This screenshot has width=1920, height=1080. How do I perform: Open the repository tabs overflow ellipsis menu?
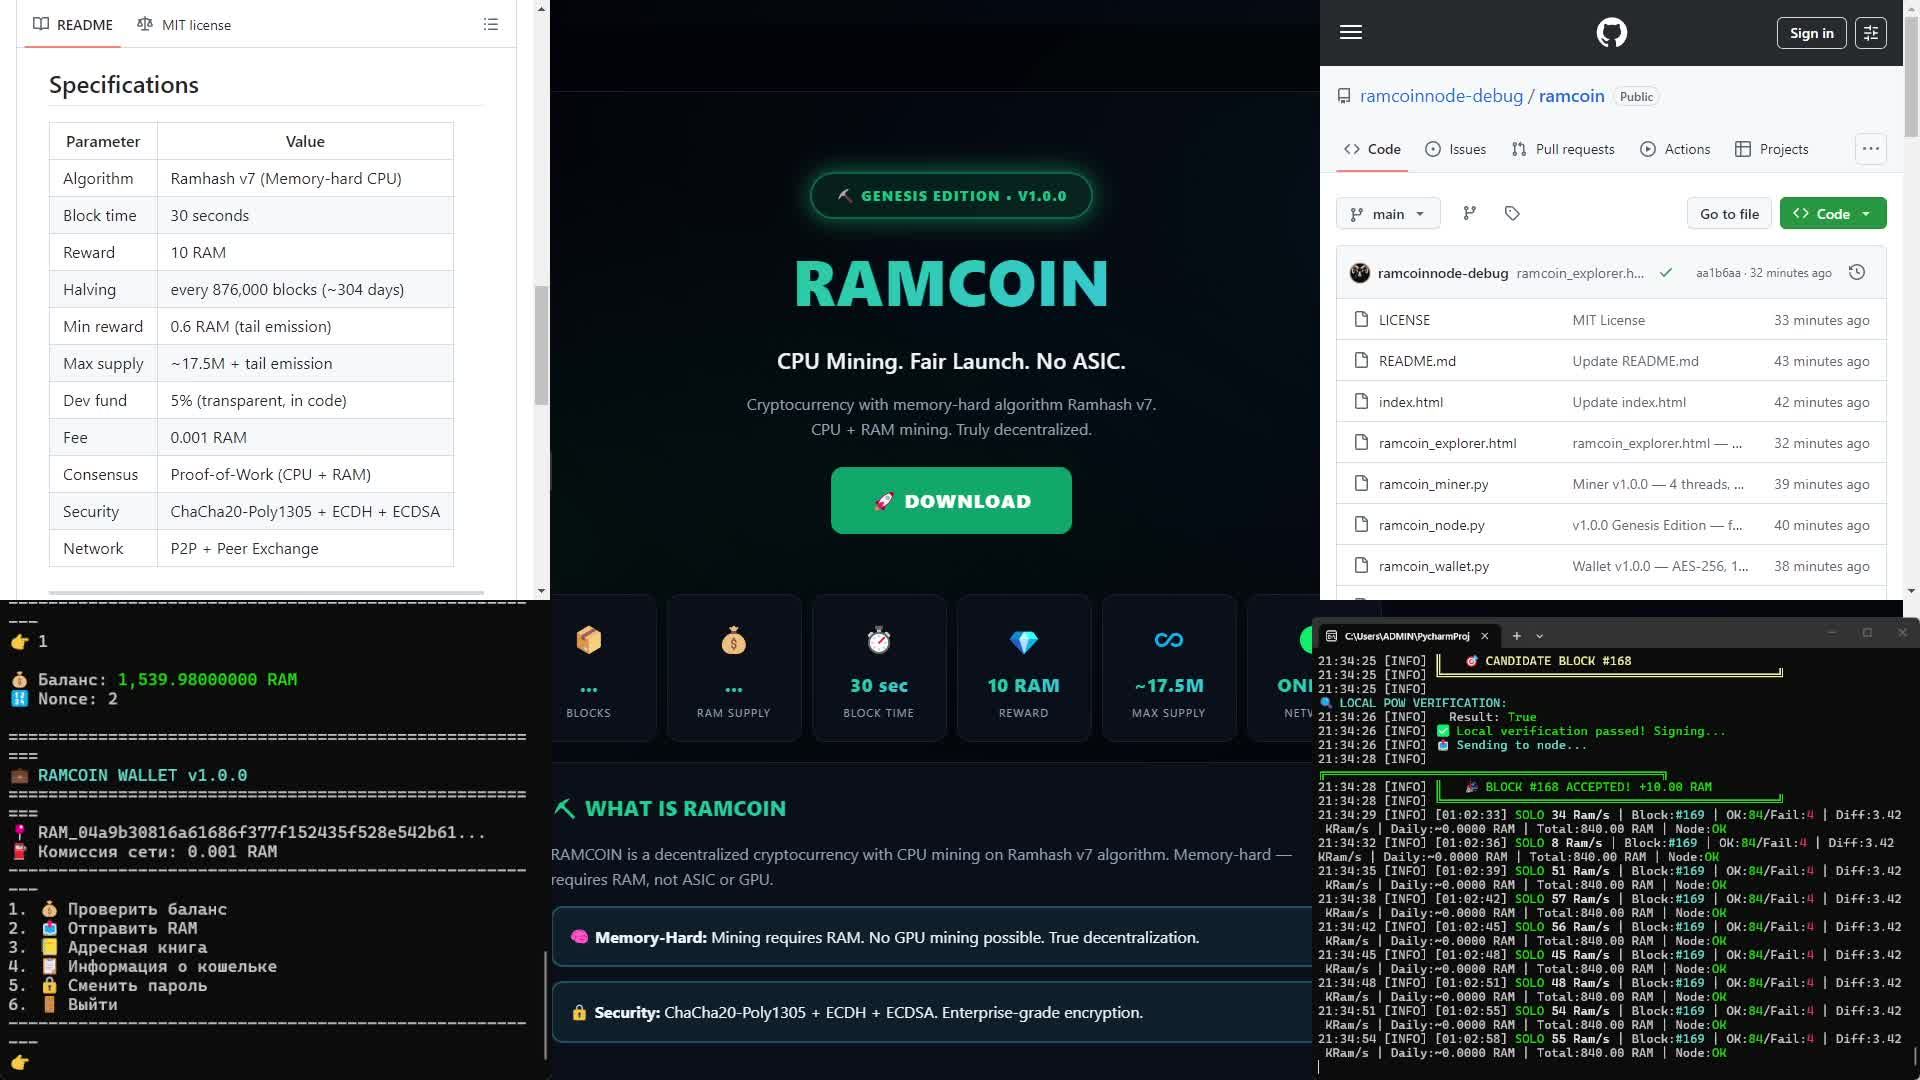(1871, 149)
